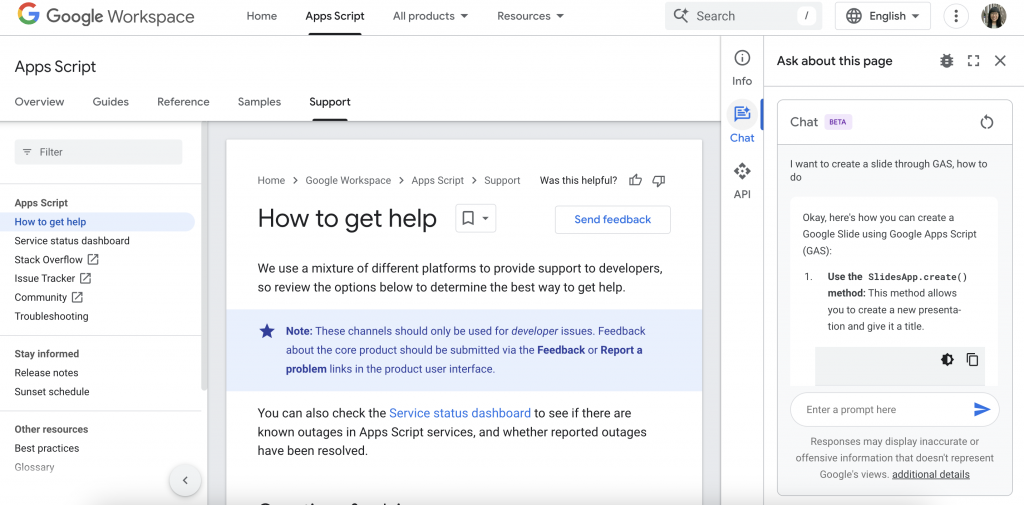Collapse the sidebar with chevron button
This screenshot has width=1024, height=505.
pos(185,481)
